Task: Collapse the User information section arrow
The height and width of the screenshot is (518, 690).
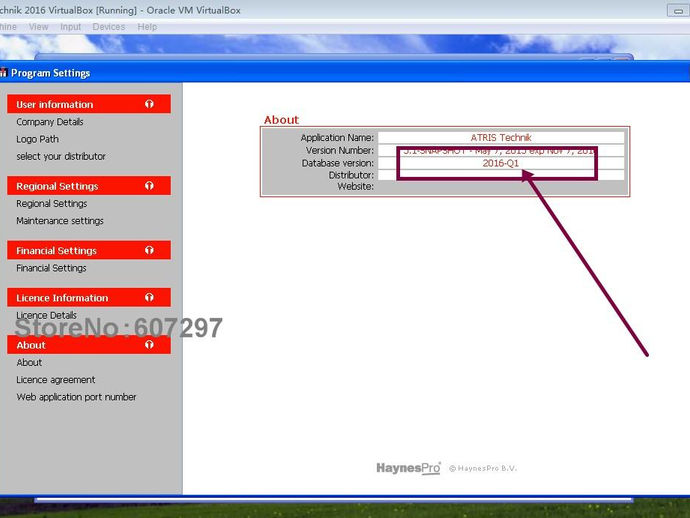Action: coord(149,104)
